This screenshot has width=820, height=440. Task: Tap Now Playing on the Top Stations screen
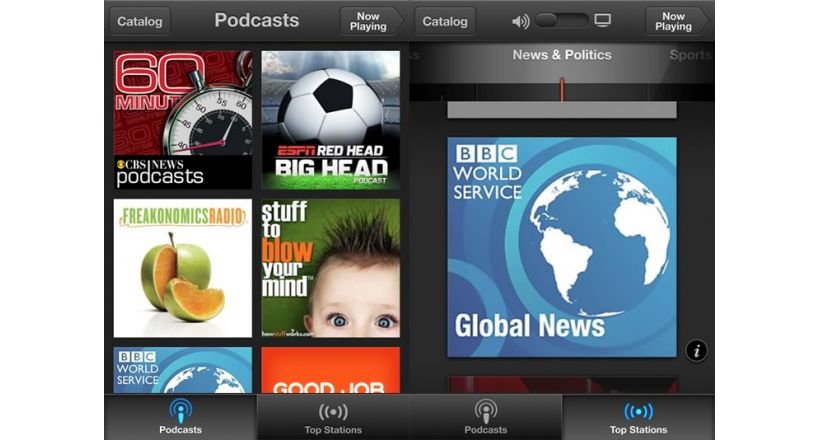click(x=677, y=21)
